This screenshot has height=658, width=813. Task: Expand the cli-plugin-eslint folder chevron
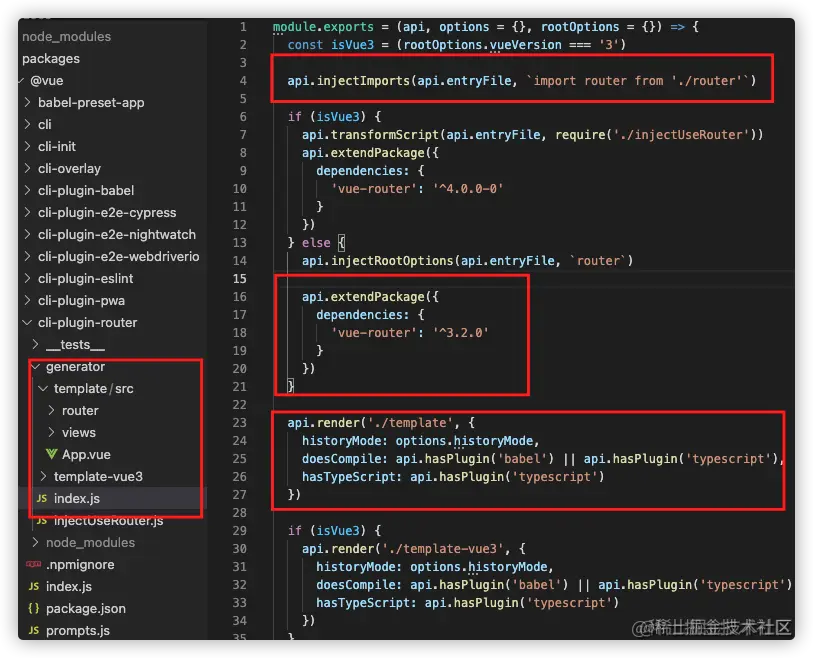[x=27, y=278]
